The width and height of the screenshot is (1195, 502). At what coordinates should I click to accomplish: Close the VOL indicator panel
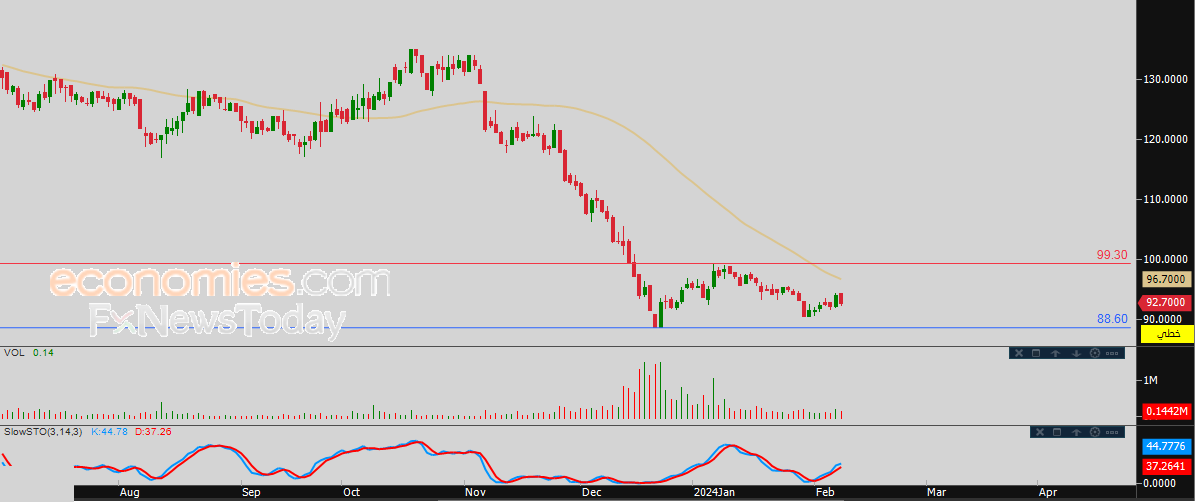point(1019,353)
